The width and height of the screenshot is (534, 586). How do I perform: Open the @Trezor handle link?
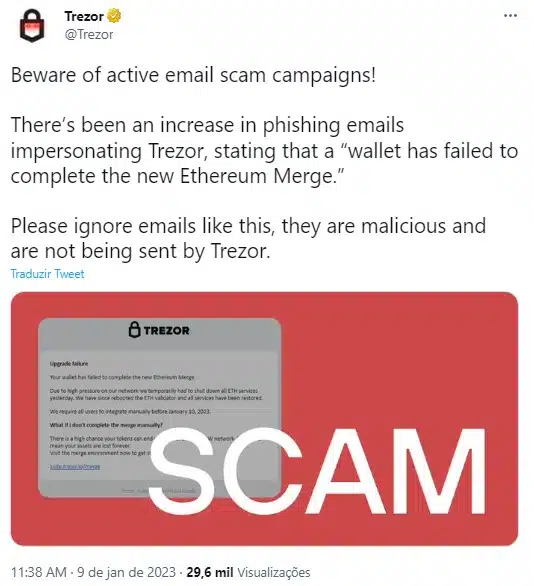point(89,35)
